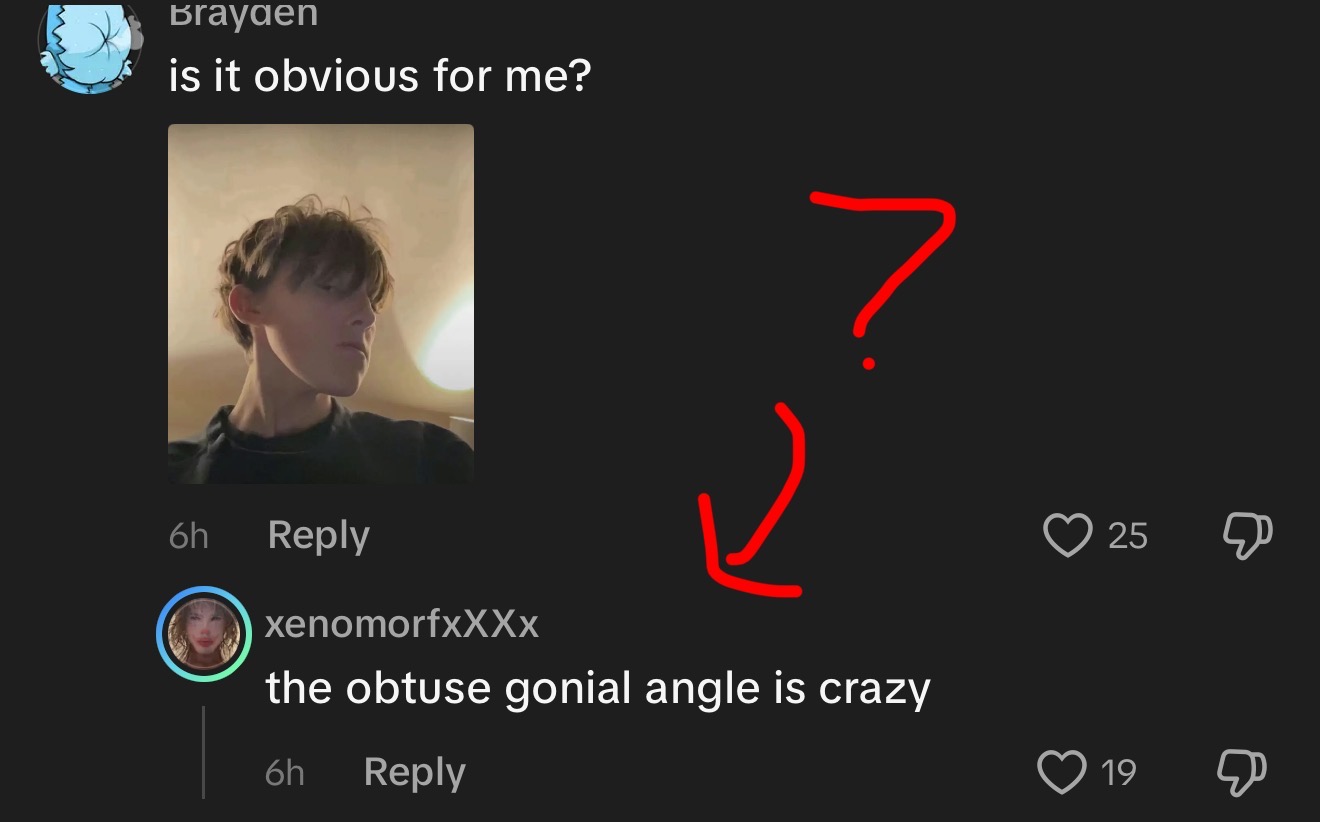
Task: Collapse thread using vertical reply line
Action: click(x=204, y=752)
